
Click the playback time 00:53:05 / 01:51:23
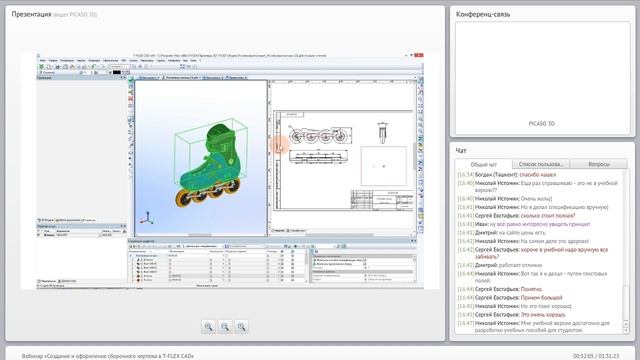point(596,356)
